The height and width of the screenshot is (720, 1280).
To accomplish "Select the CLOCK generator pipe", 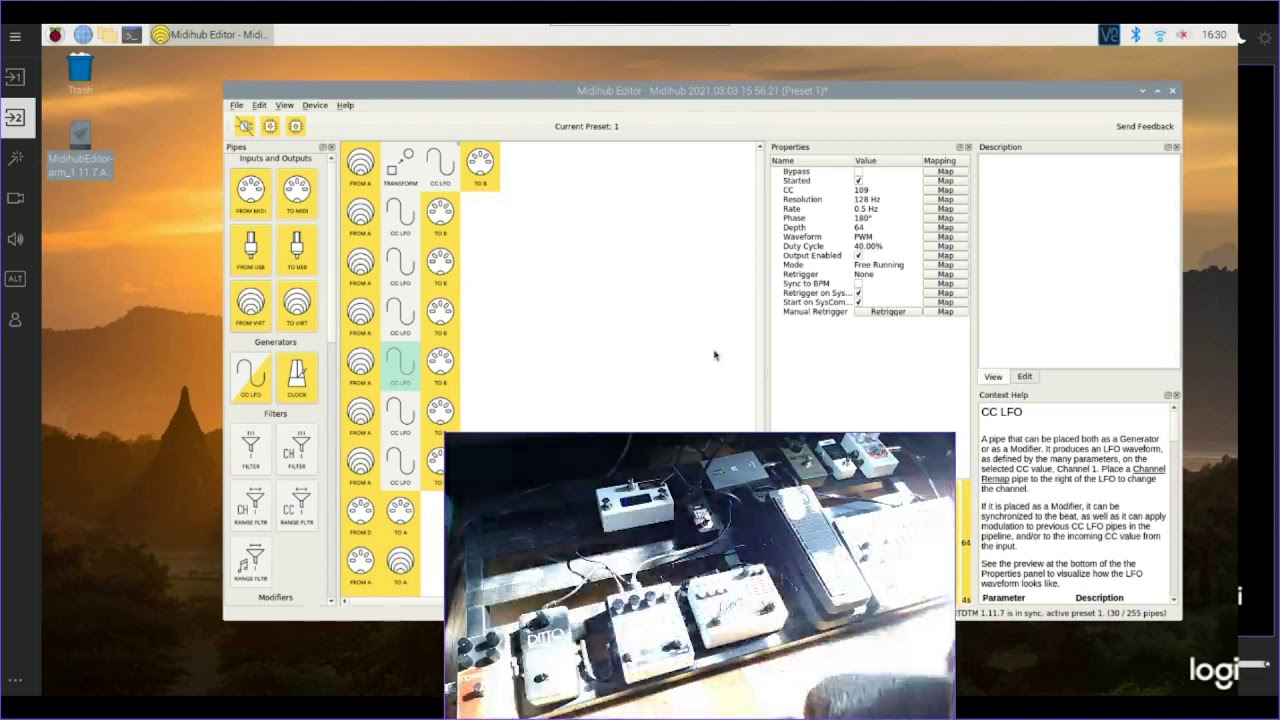I will coord(297,377).
